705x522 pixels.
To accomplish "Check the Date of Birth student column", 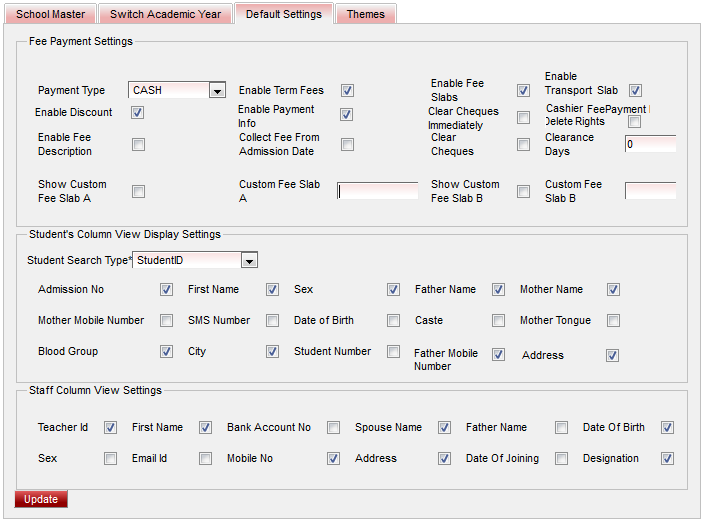I will (394, 321).
